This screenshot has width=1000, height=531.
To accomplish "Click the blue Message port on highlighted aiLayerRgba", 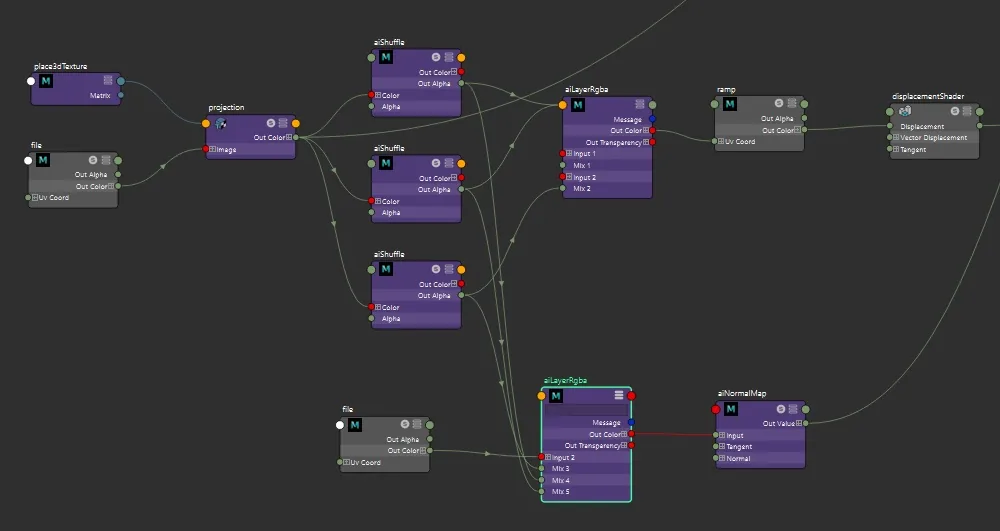I will click(631, 422).
